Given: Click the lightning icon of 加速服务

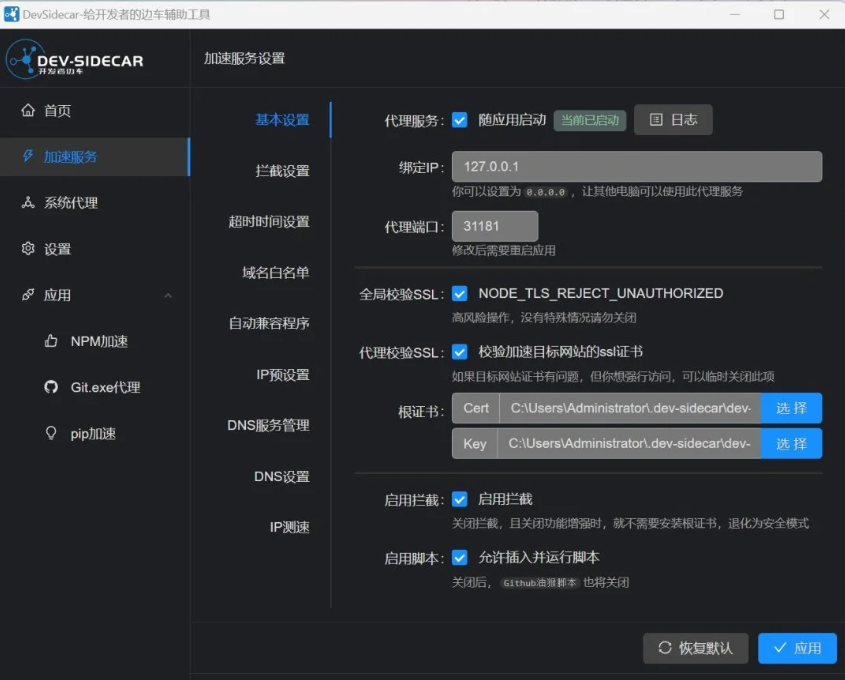Looking at the screenshot, I should pos(28,156).
